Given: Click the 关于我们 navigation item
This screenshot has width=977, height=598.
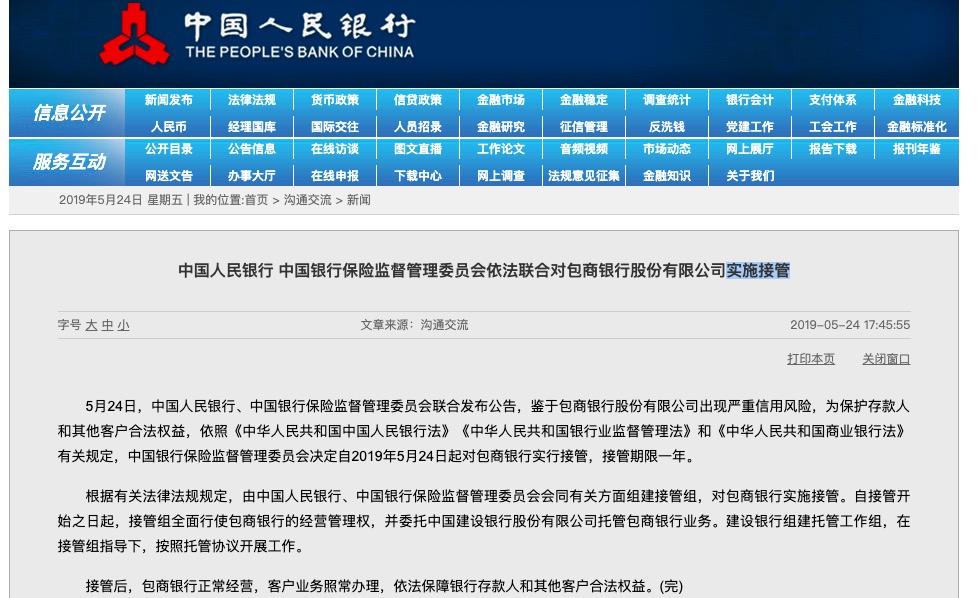Looking at the screenshot, I should click(750, 176).
